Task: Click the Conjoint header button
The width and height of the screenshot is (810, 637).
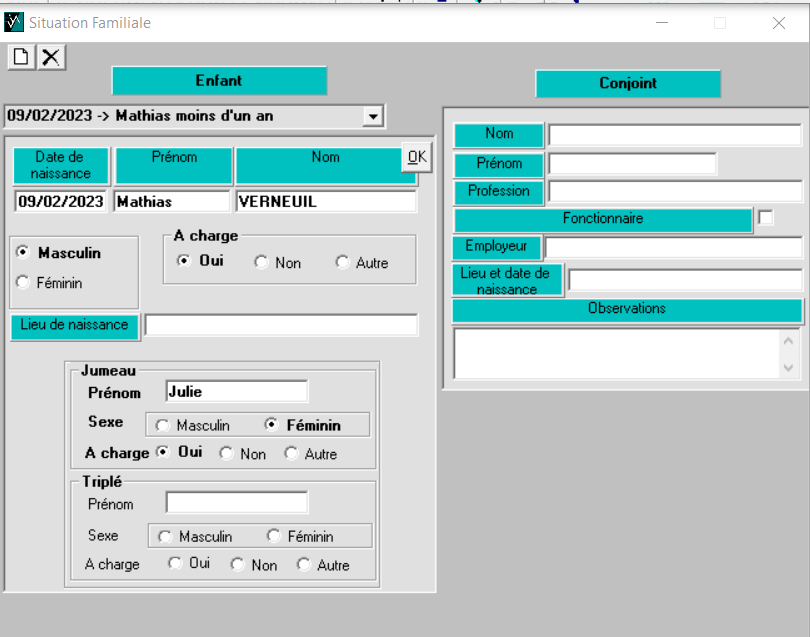Action: [x=628, y=84]
